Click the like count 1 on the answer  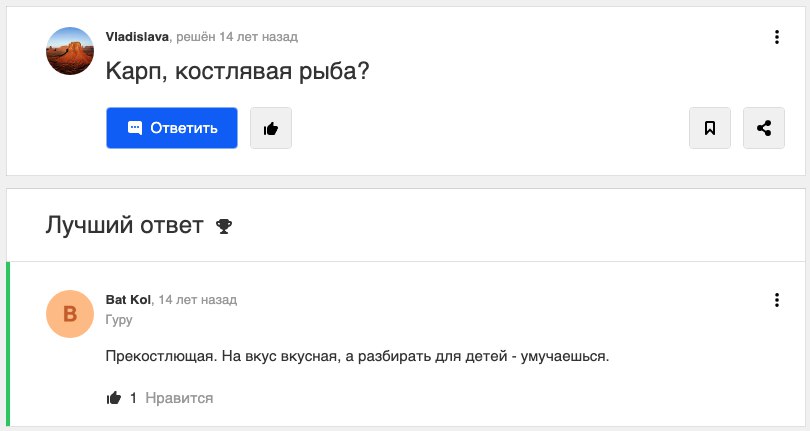point(133,398)
